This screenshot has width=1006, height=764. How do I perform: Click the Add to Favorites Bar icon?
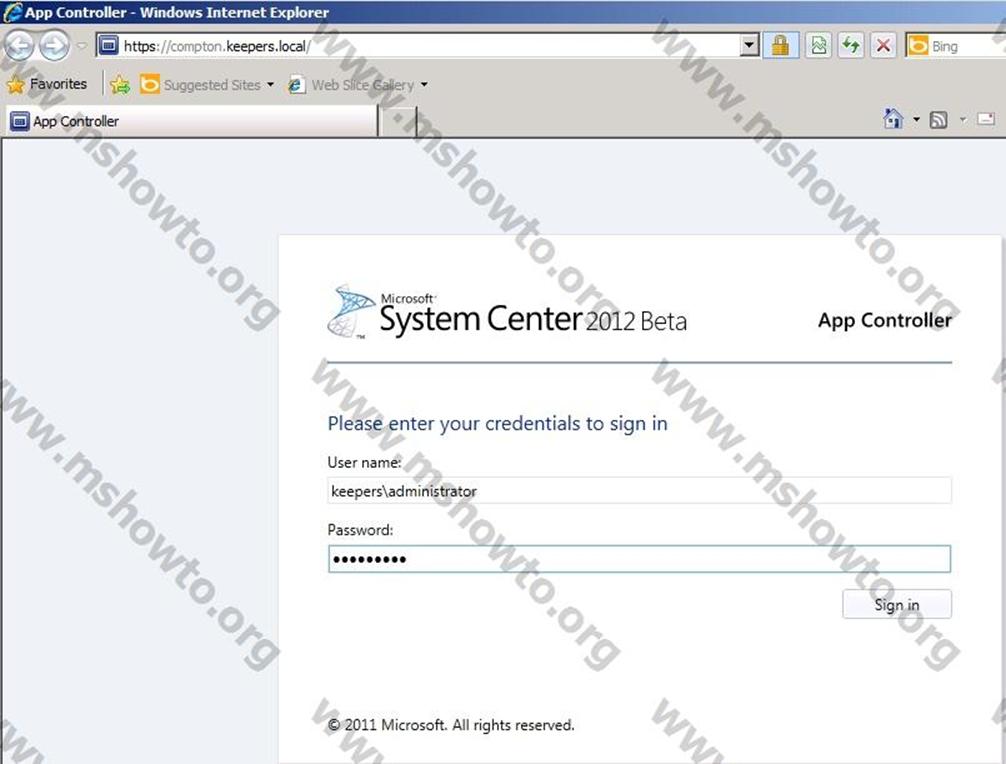119,84
